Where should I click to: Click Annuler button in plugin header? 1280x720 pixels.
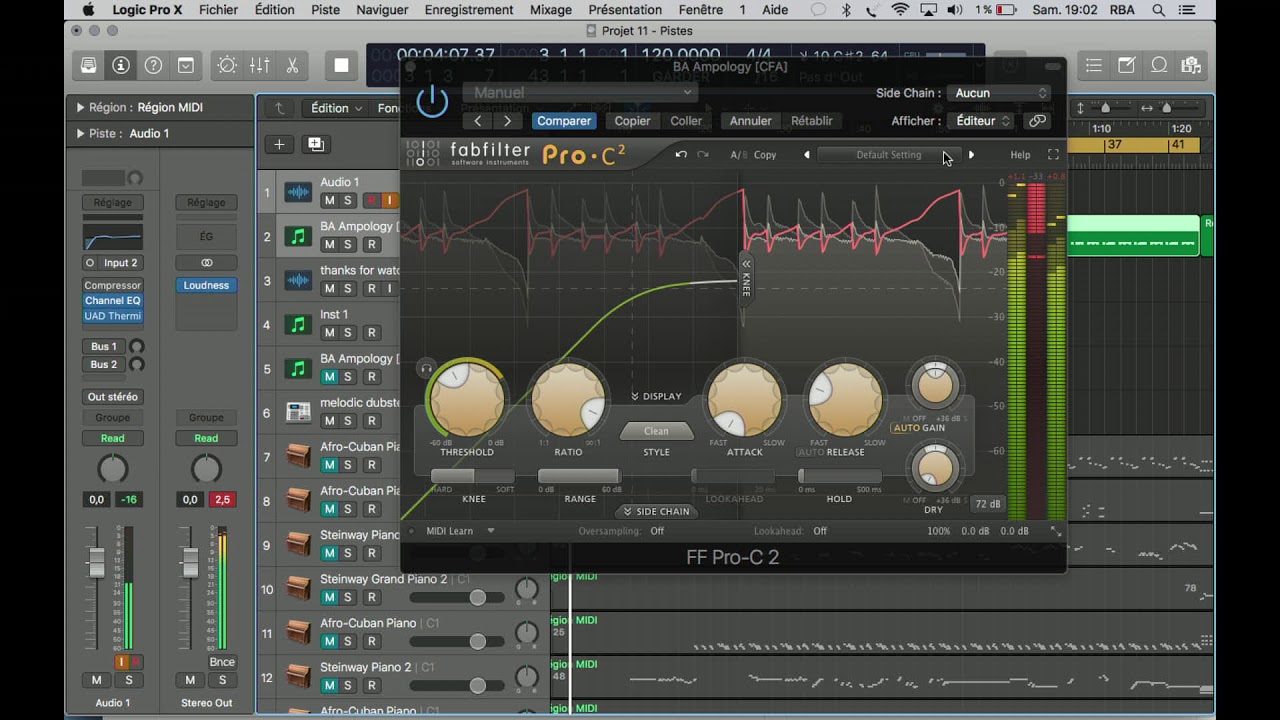[x=750, y=121]
